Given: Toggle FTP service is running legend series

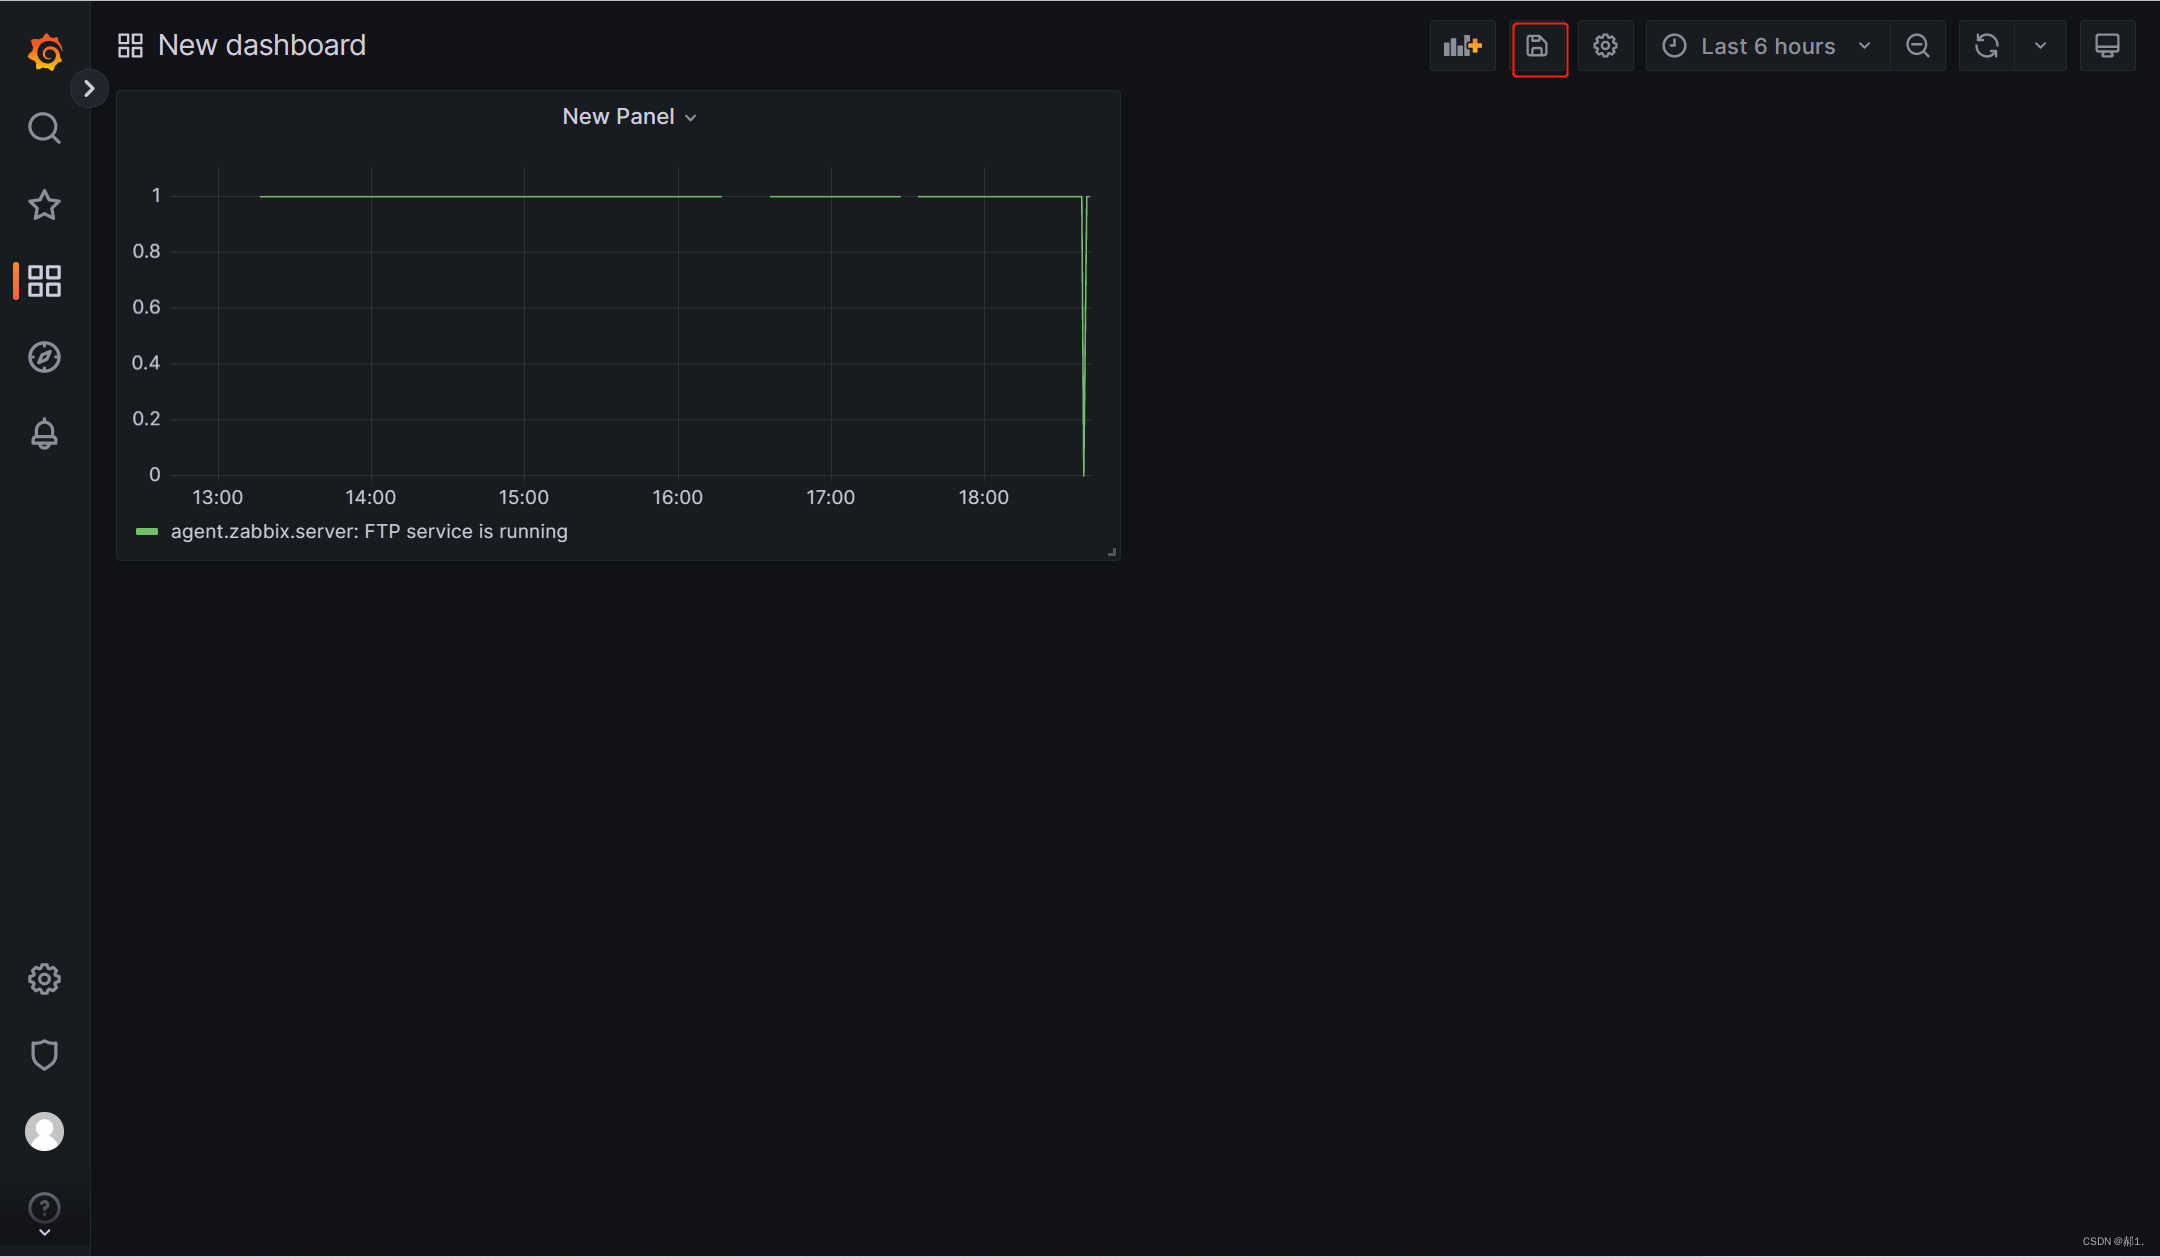Looking at the screenshot, I should pos(368,532).
